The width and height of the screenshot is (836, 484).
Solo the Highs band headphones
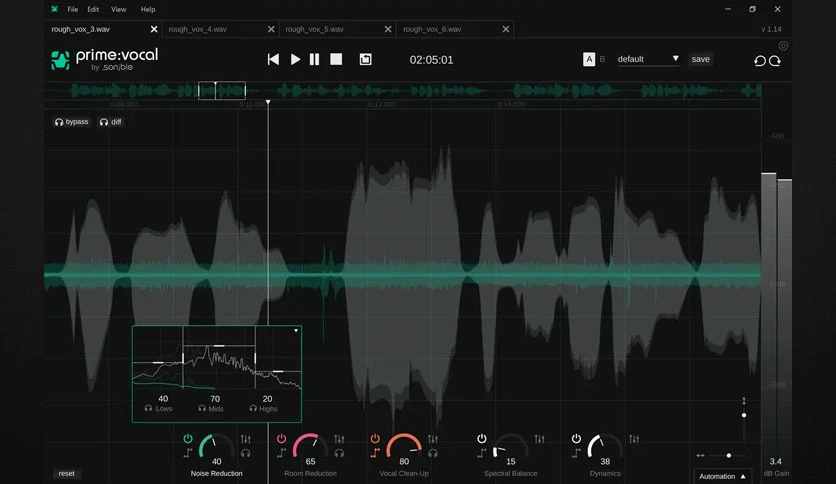point(253,409)
